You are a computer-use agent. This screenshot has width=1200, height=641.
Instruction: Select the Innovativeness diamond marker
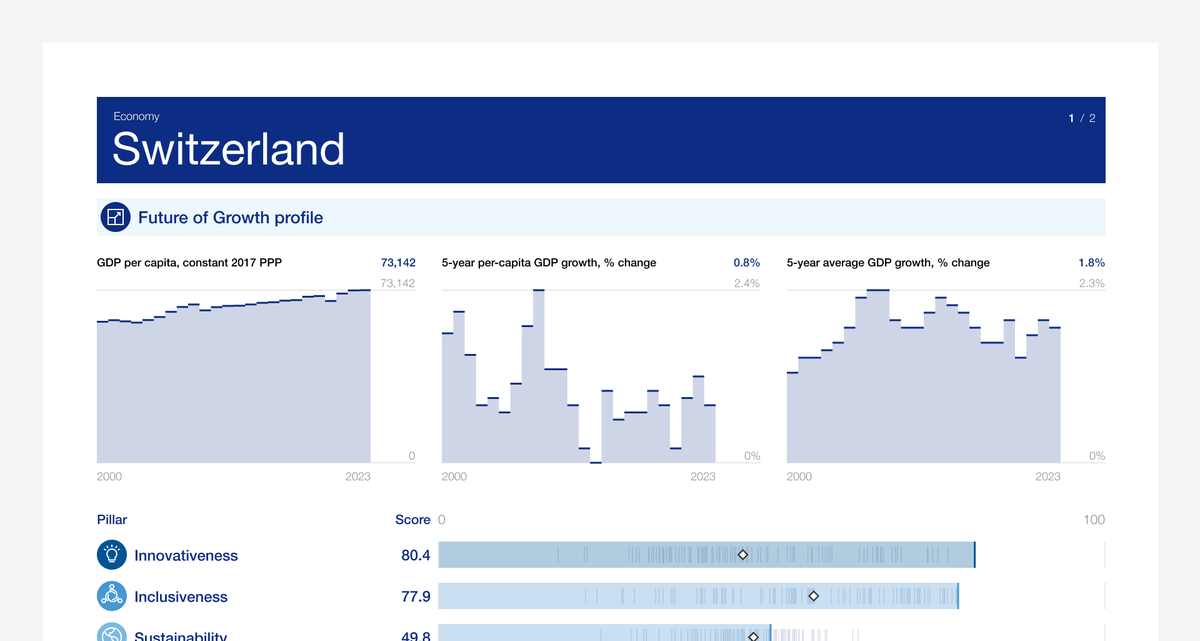tap(743, 554)
